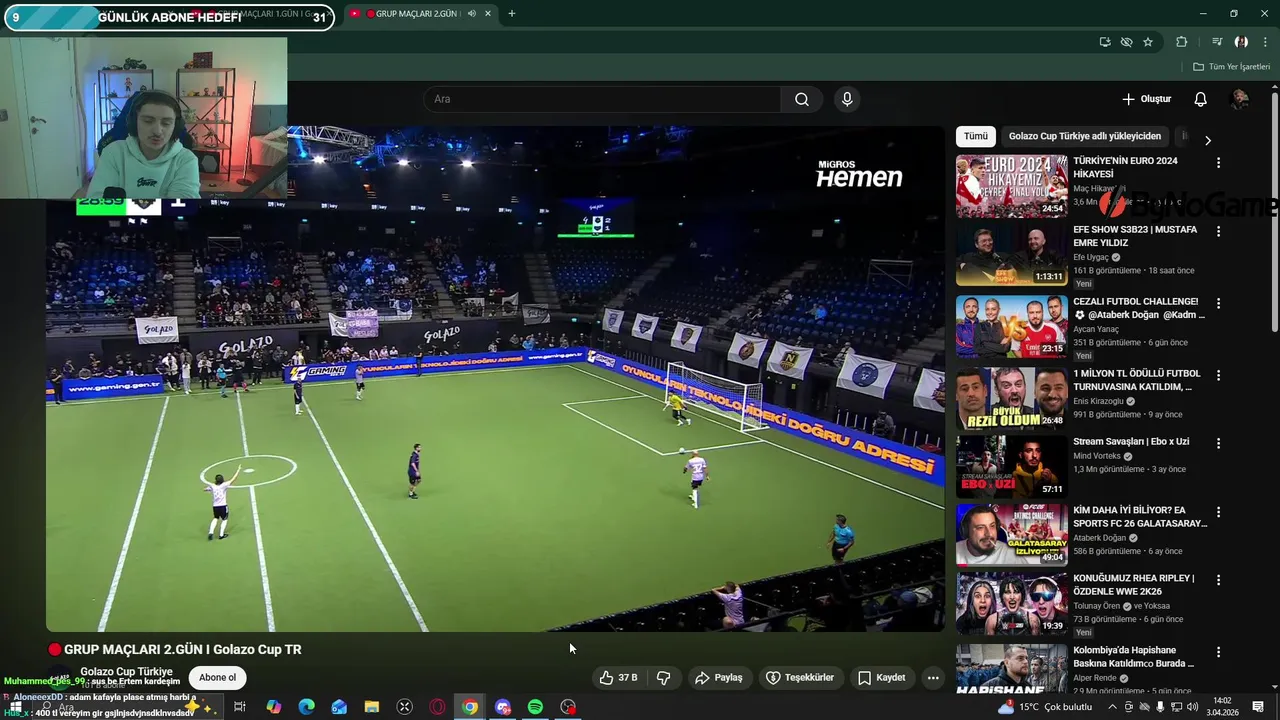The width and height of the screenshot is (1280, 720).
Task: Subscribe with the Abone ol button
Action: (x=217, y=677)
